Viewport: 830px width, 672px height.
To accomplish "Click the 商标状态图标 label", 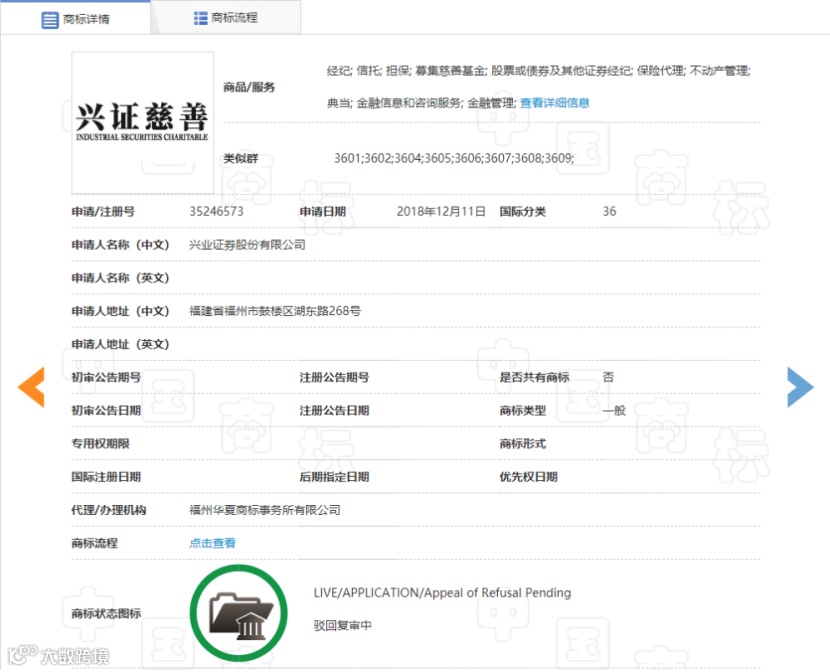I will (x=106, y=613).
